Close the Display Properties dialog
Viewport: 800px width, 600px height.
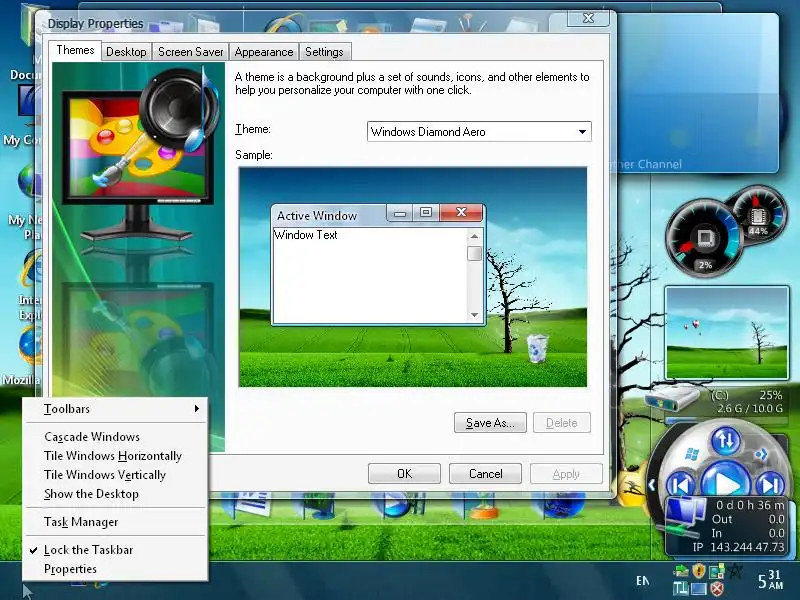(x=588, y=18)
